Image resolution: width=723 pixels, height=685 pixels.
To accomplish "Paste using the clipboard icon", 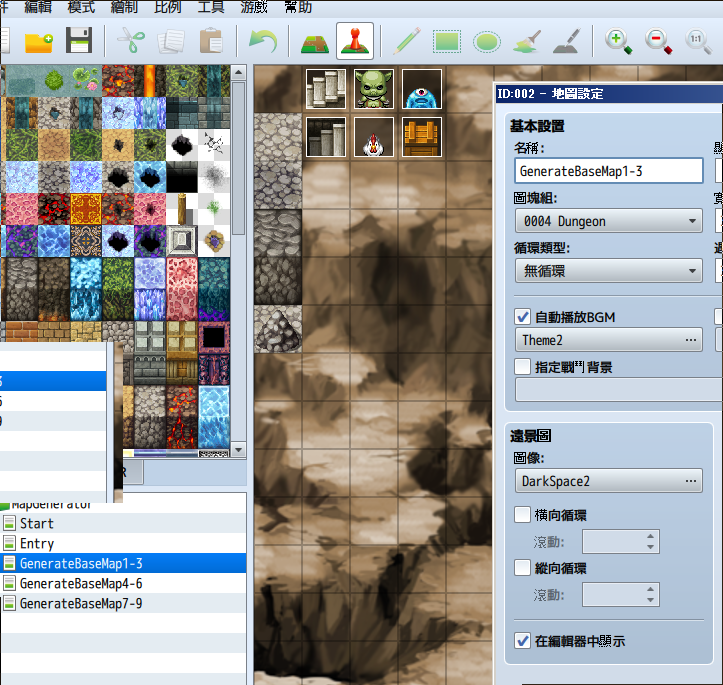I will tap(211, 41).
